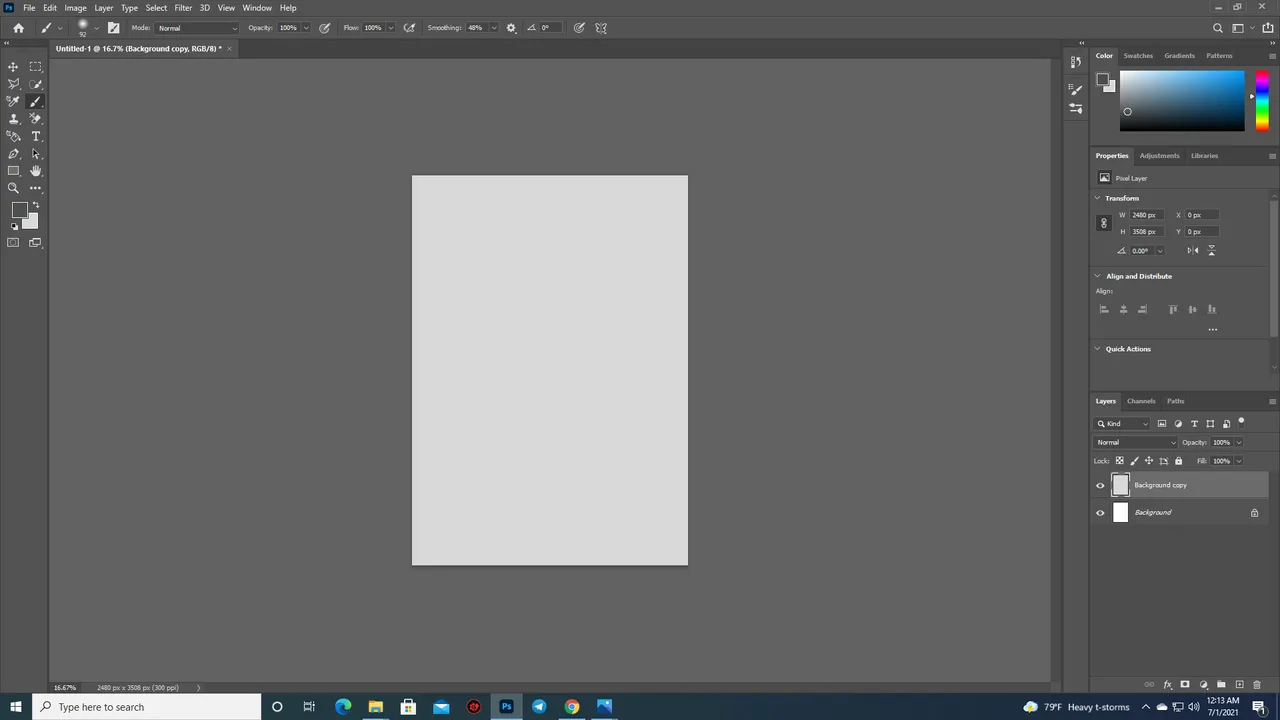This screenshot has height=720, width=1280.
Task: Select the Horizontal Type tool
Action: point(36,136)
